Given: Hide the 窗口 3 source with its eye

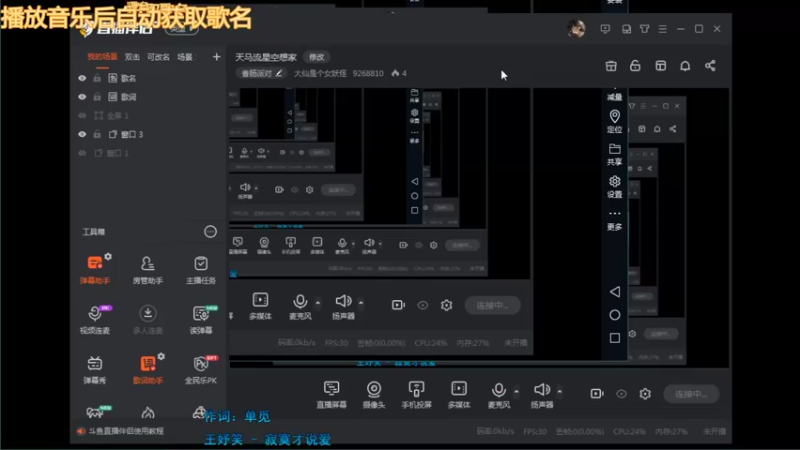Looking at the screenshot, I should pyautogui.click(x=82, y=134).
